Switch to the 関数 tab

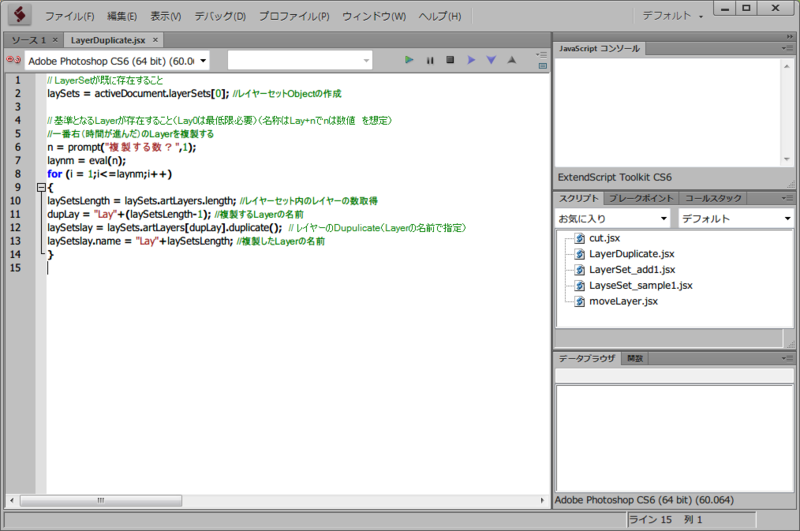point(635,359)
